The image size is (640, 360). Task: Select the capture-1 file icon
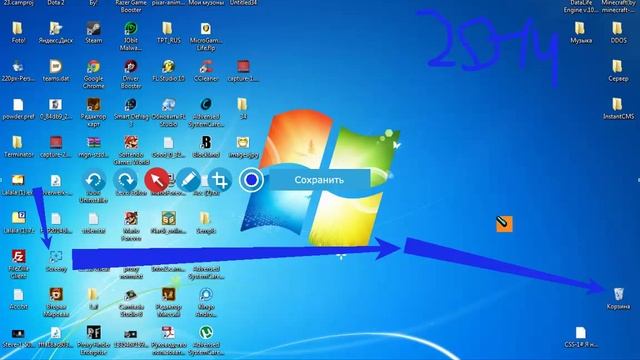click(243, 71)
